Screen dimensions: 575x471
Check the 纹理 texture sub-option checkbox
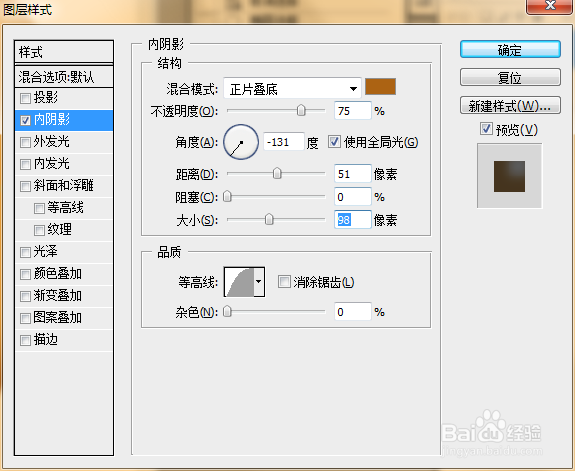tap(39, 230)
